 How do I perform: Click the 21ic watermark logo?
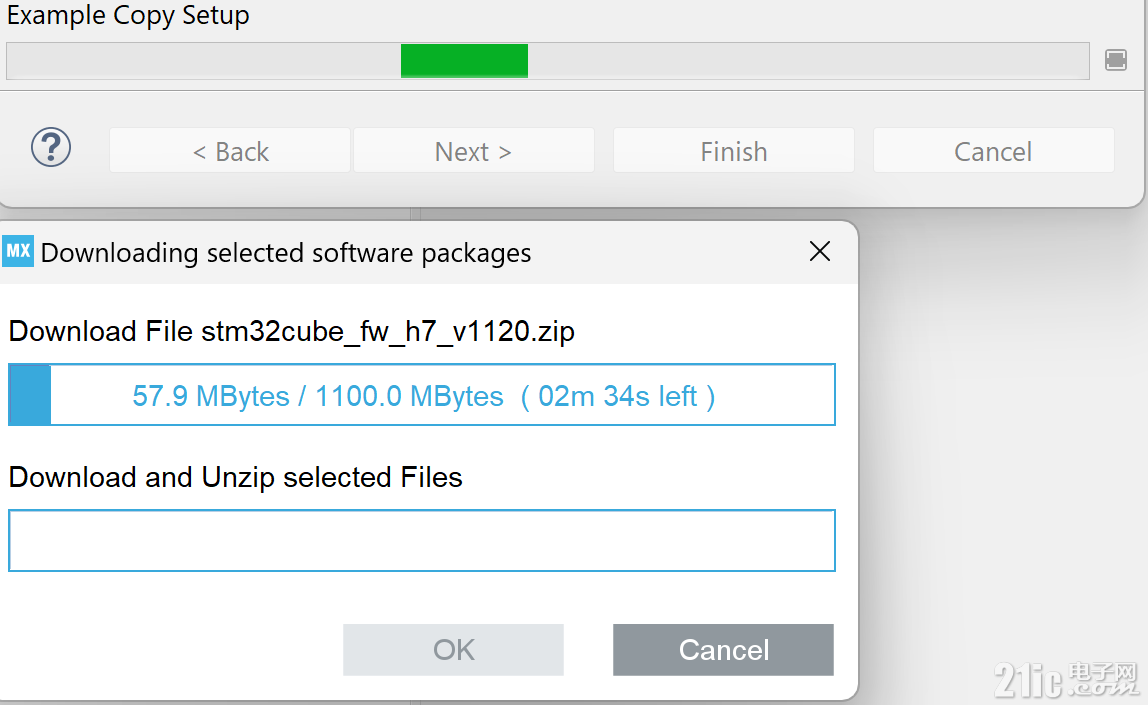pos(1066,680)
